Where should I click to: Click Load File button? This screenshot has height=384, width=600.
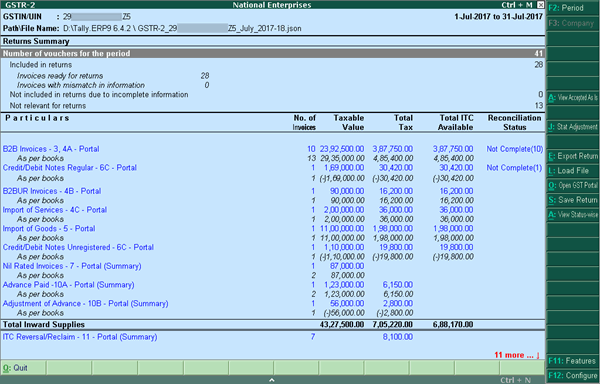click(x=573, y=171)
